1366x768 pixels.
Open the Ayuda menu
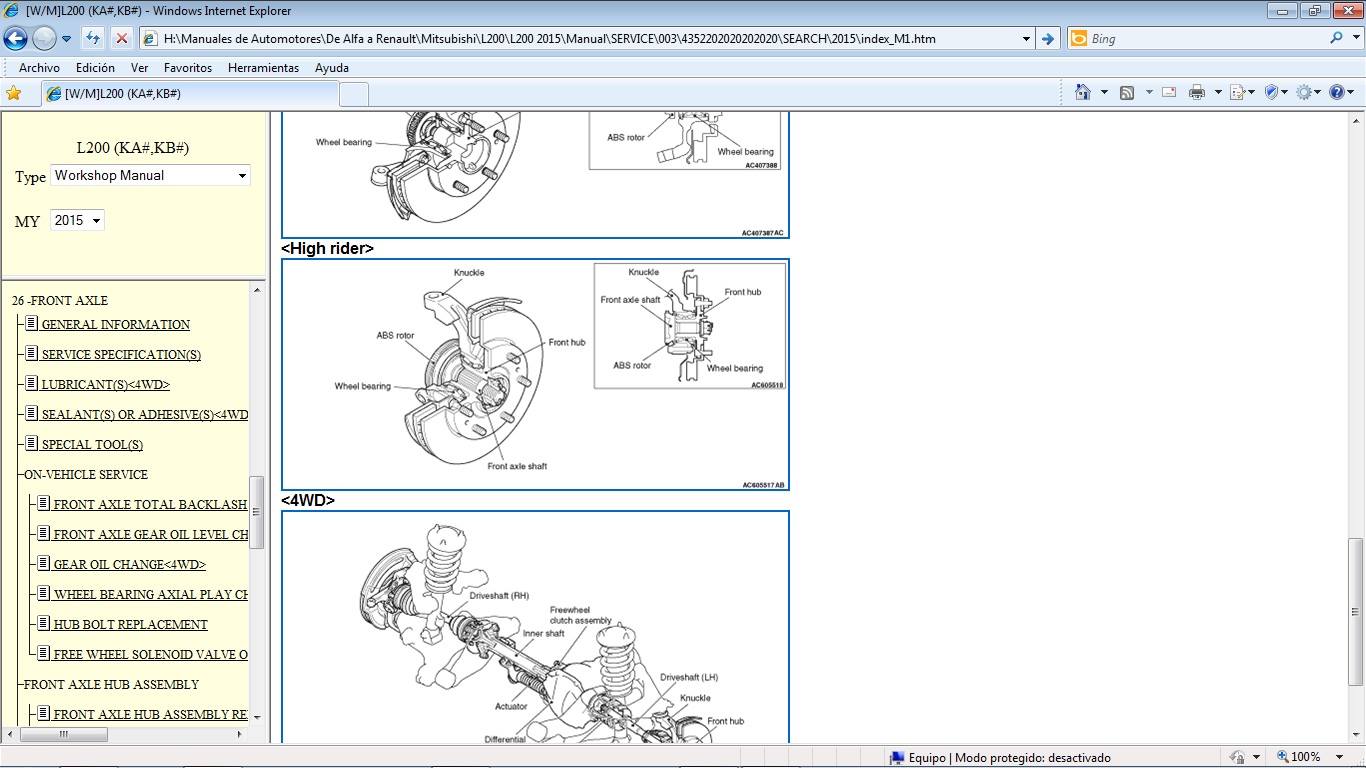click(332, 68)
